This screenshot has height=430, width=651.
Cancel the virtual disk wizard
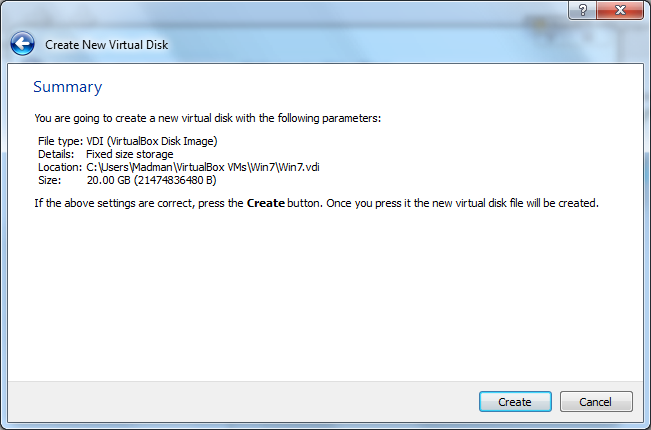[x=596, y=401]
